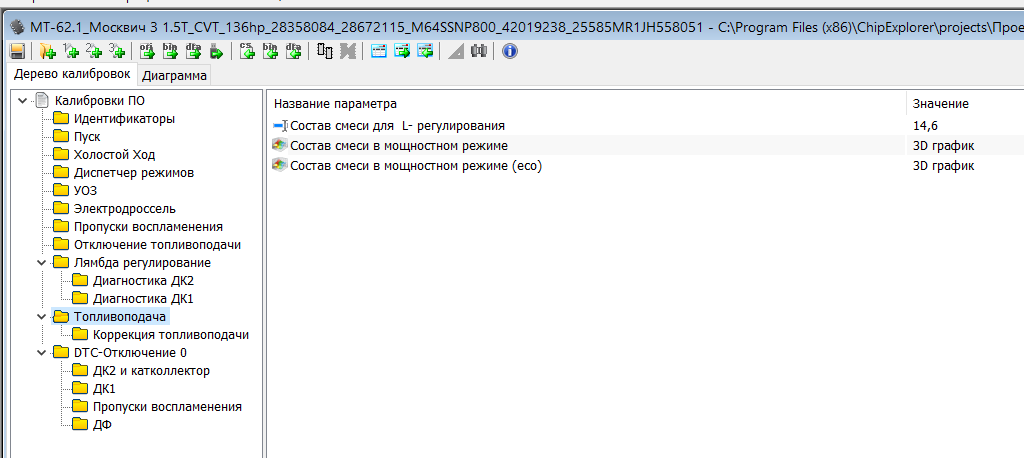Click the add item 2 toolbar icon
1024x458 pixels.
[x=94, y=51]
